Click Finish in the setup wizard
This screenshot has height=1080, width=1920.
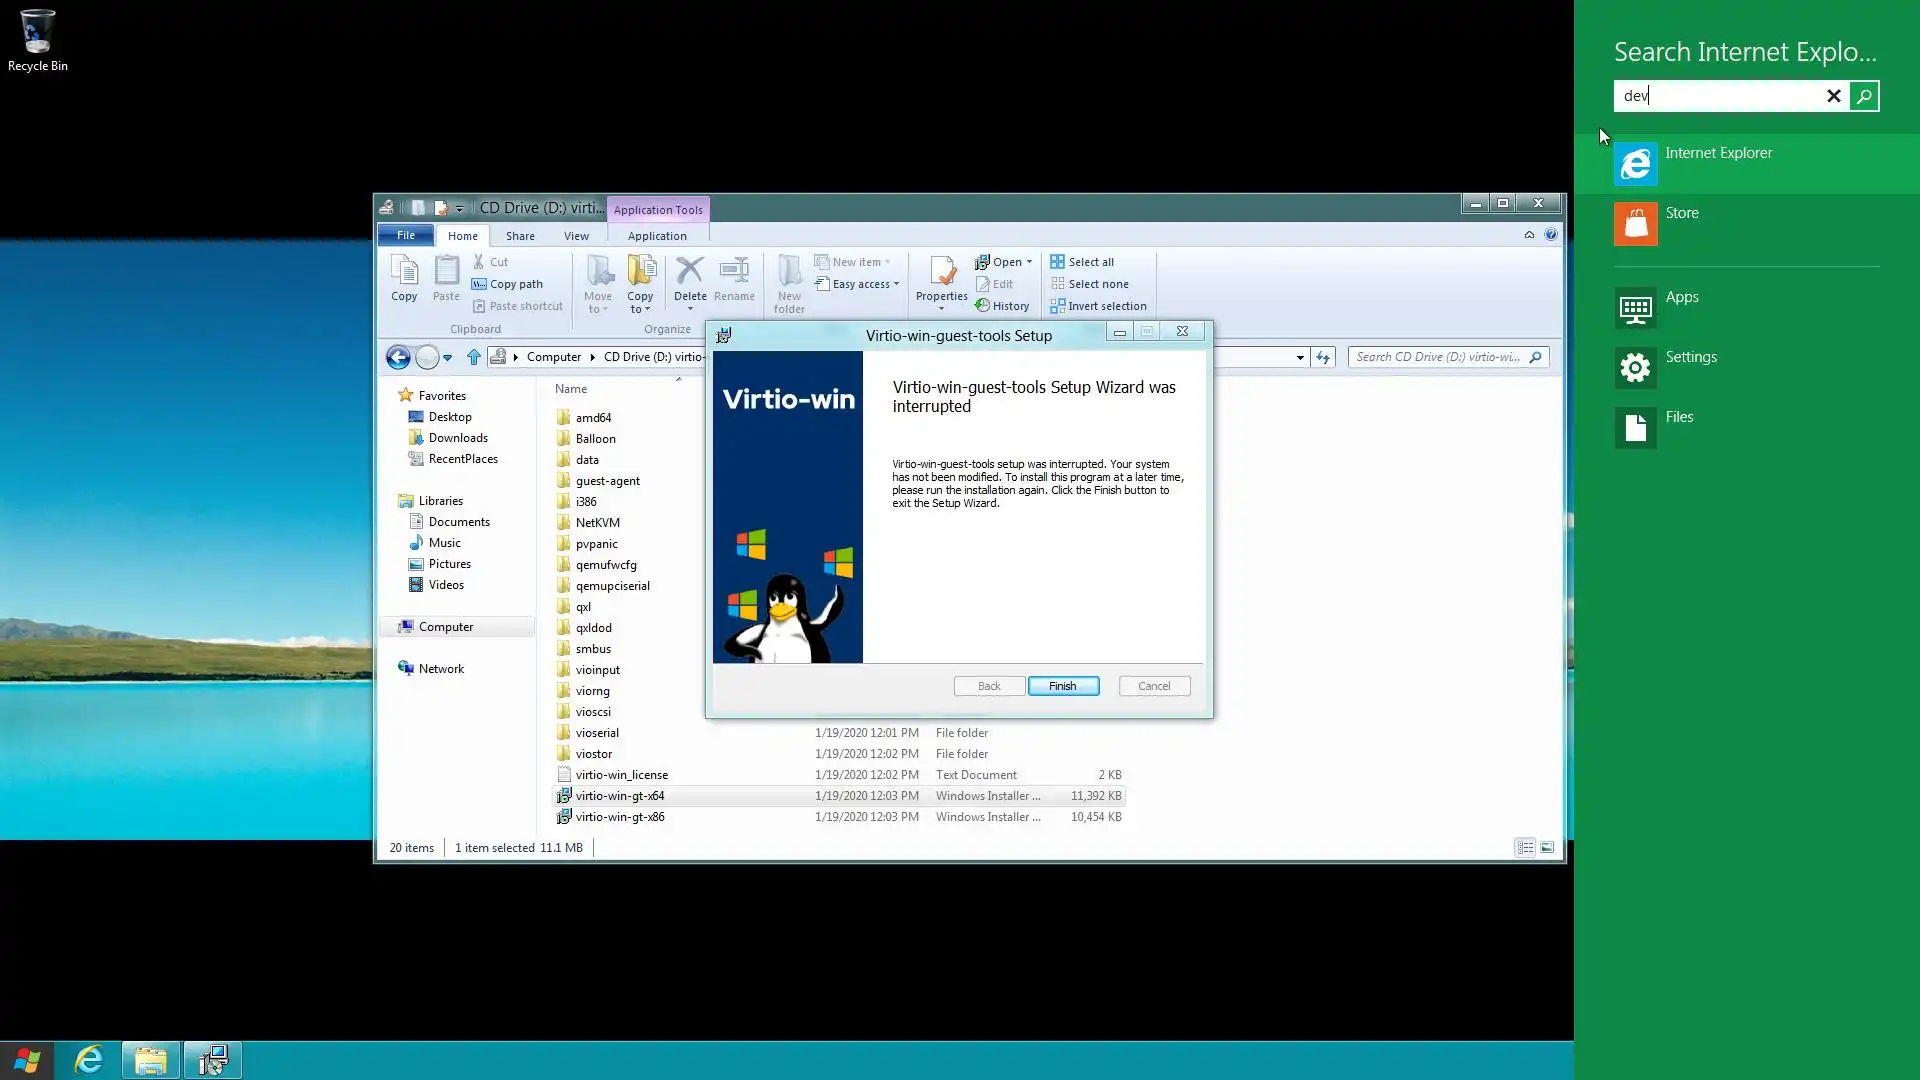pos(1063,686)
